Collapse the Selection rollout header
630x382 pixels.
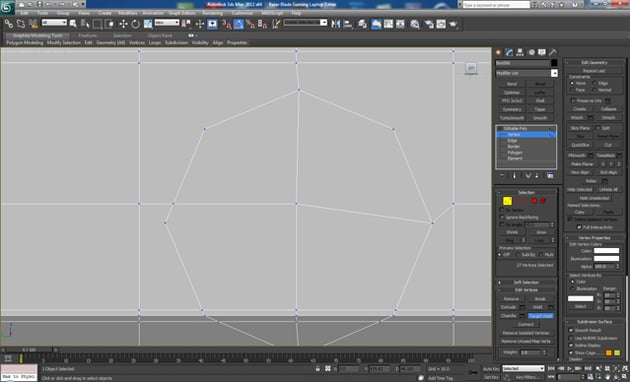[526, 192]
